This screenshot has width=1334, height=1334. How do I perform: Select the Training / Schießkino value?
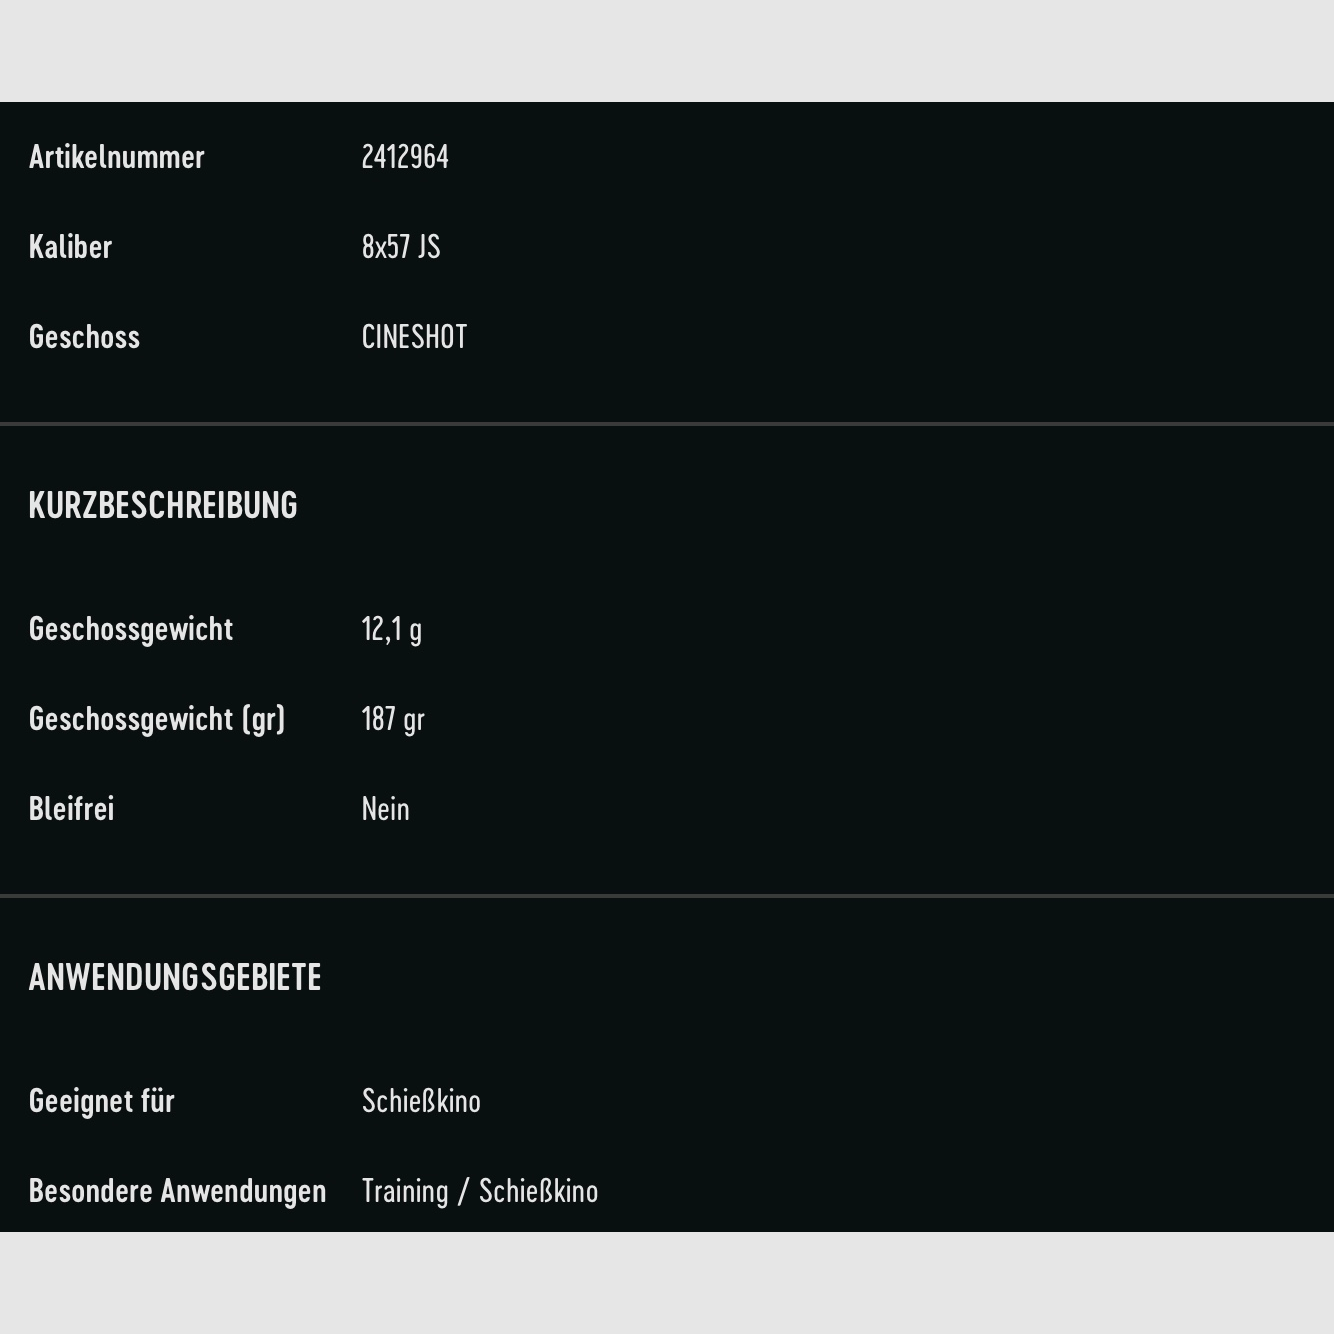[x=480, y=1191]
